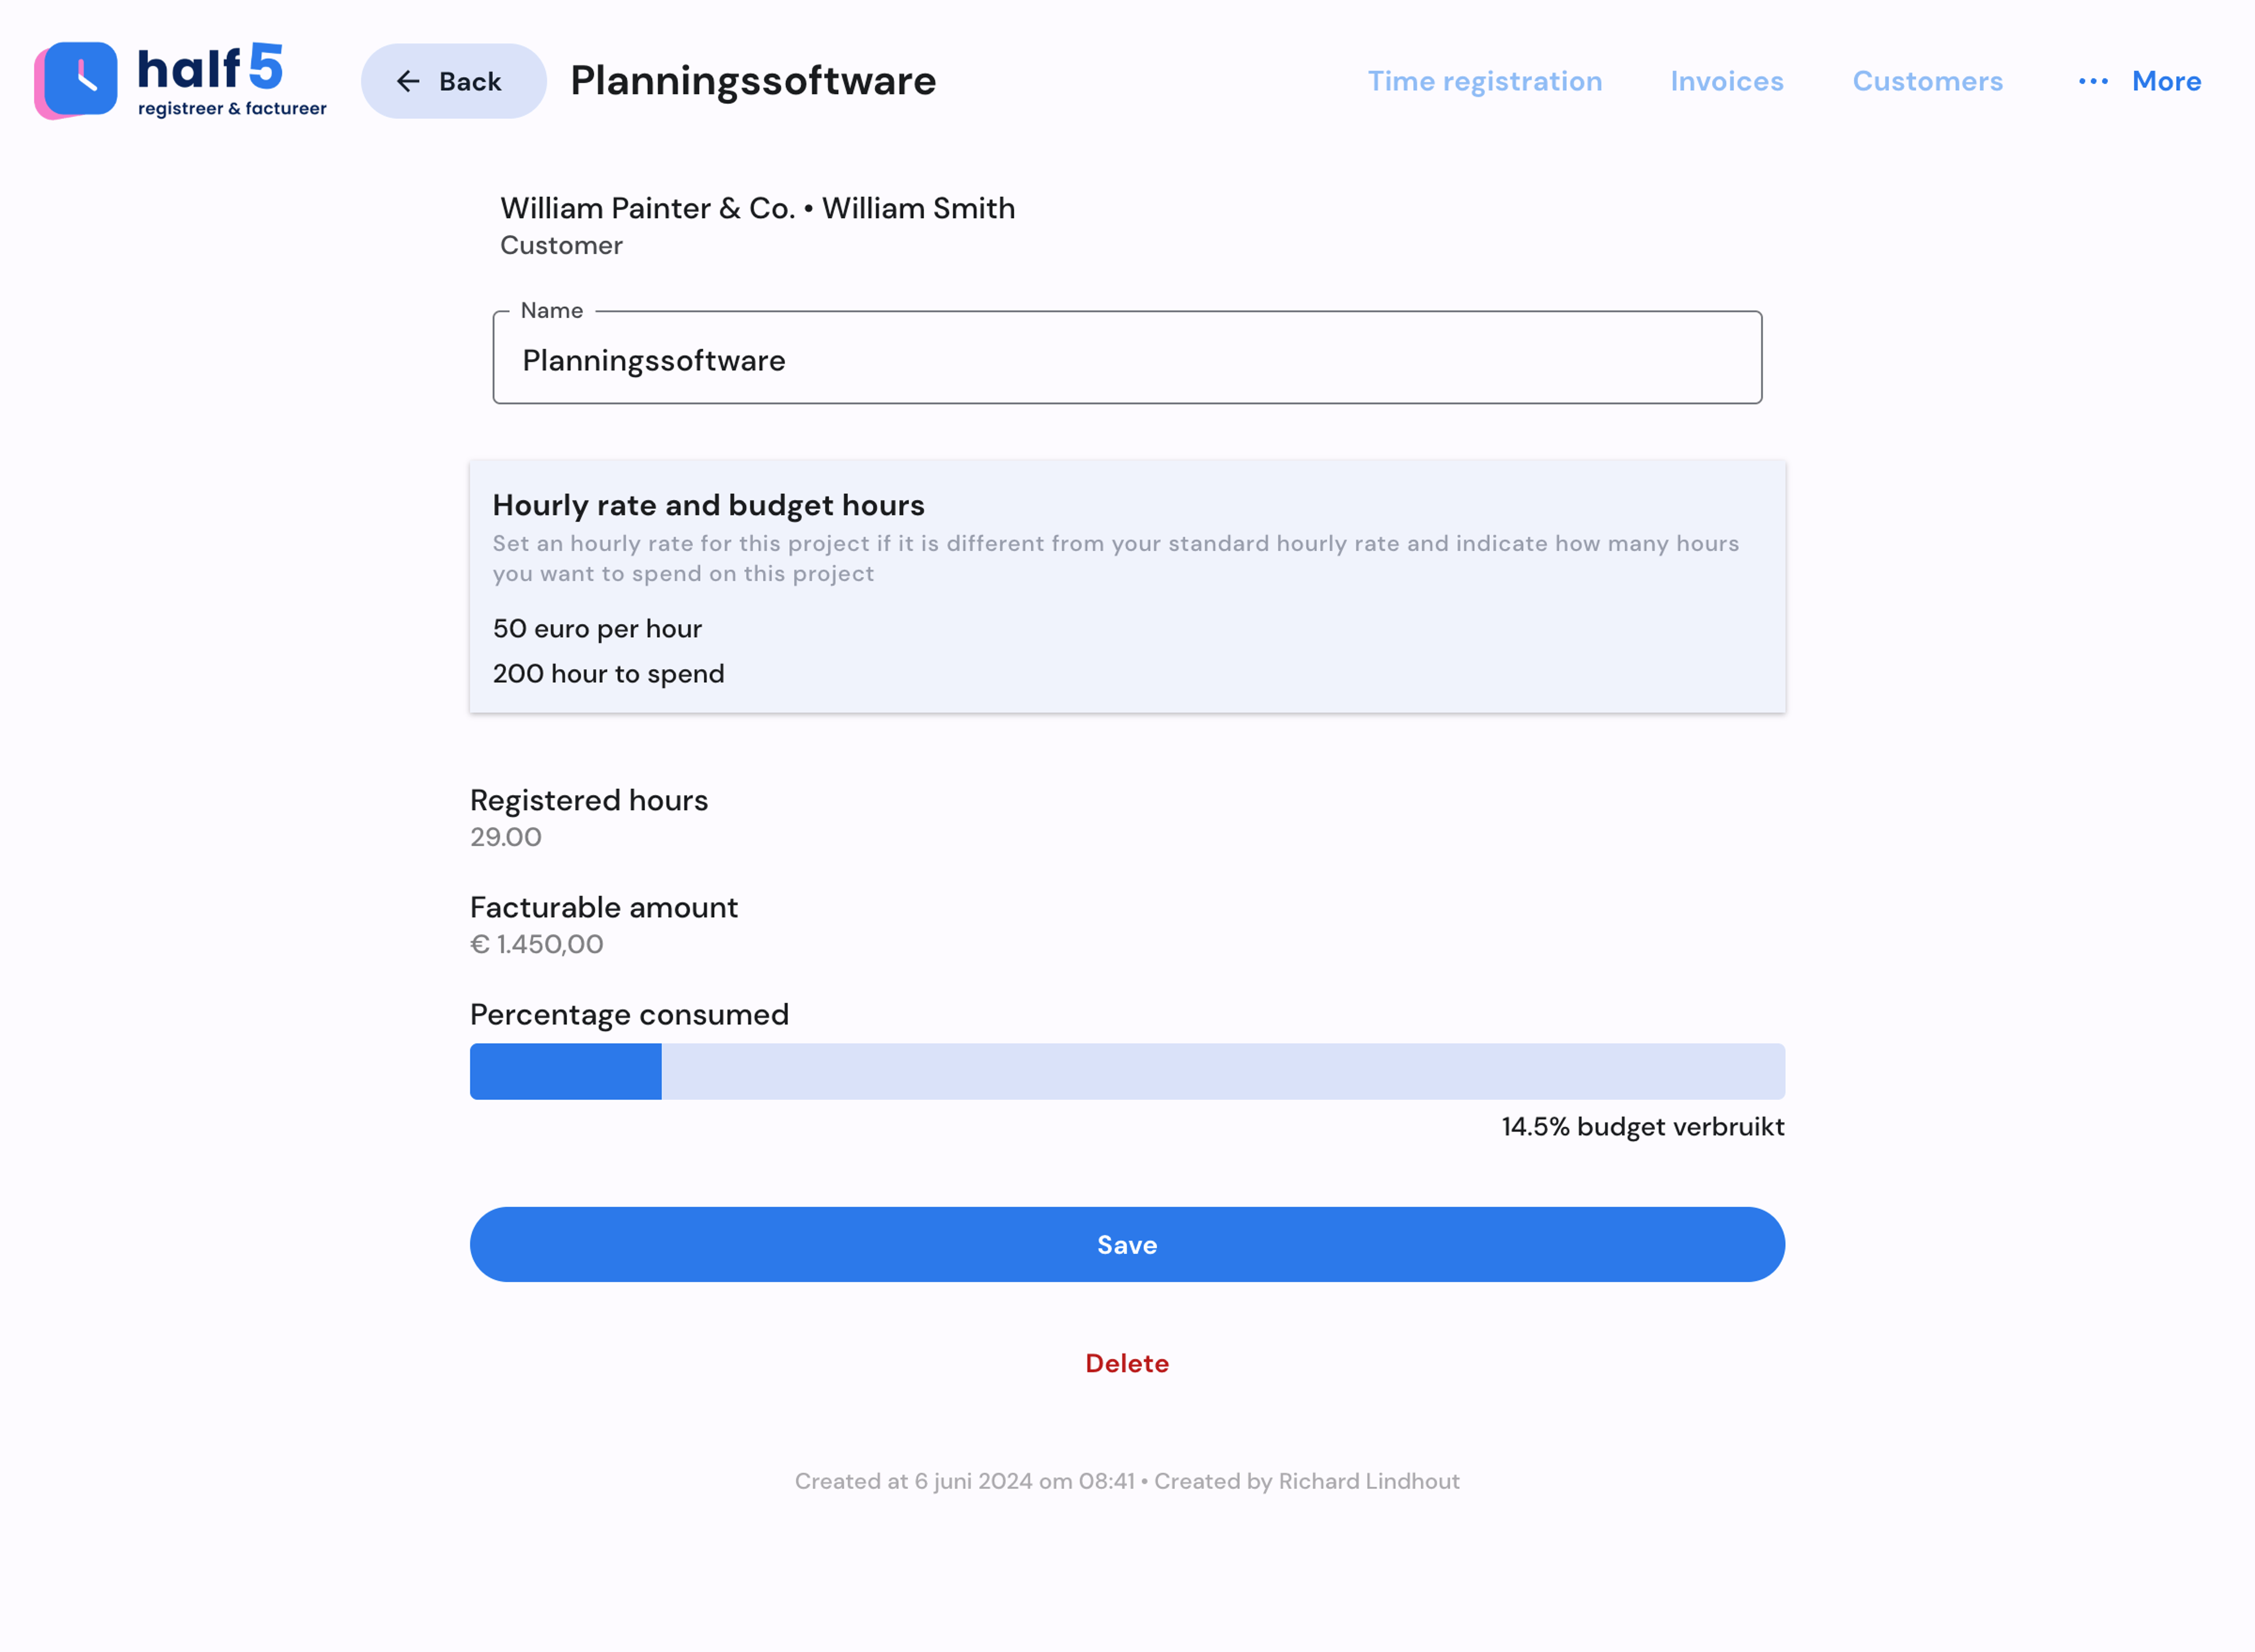Open the ellipsis More menu icon
This screenshot has width=2255, height=1652.
point(2093,82)
